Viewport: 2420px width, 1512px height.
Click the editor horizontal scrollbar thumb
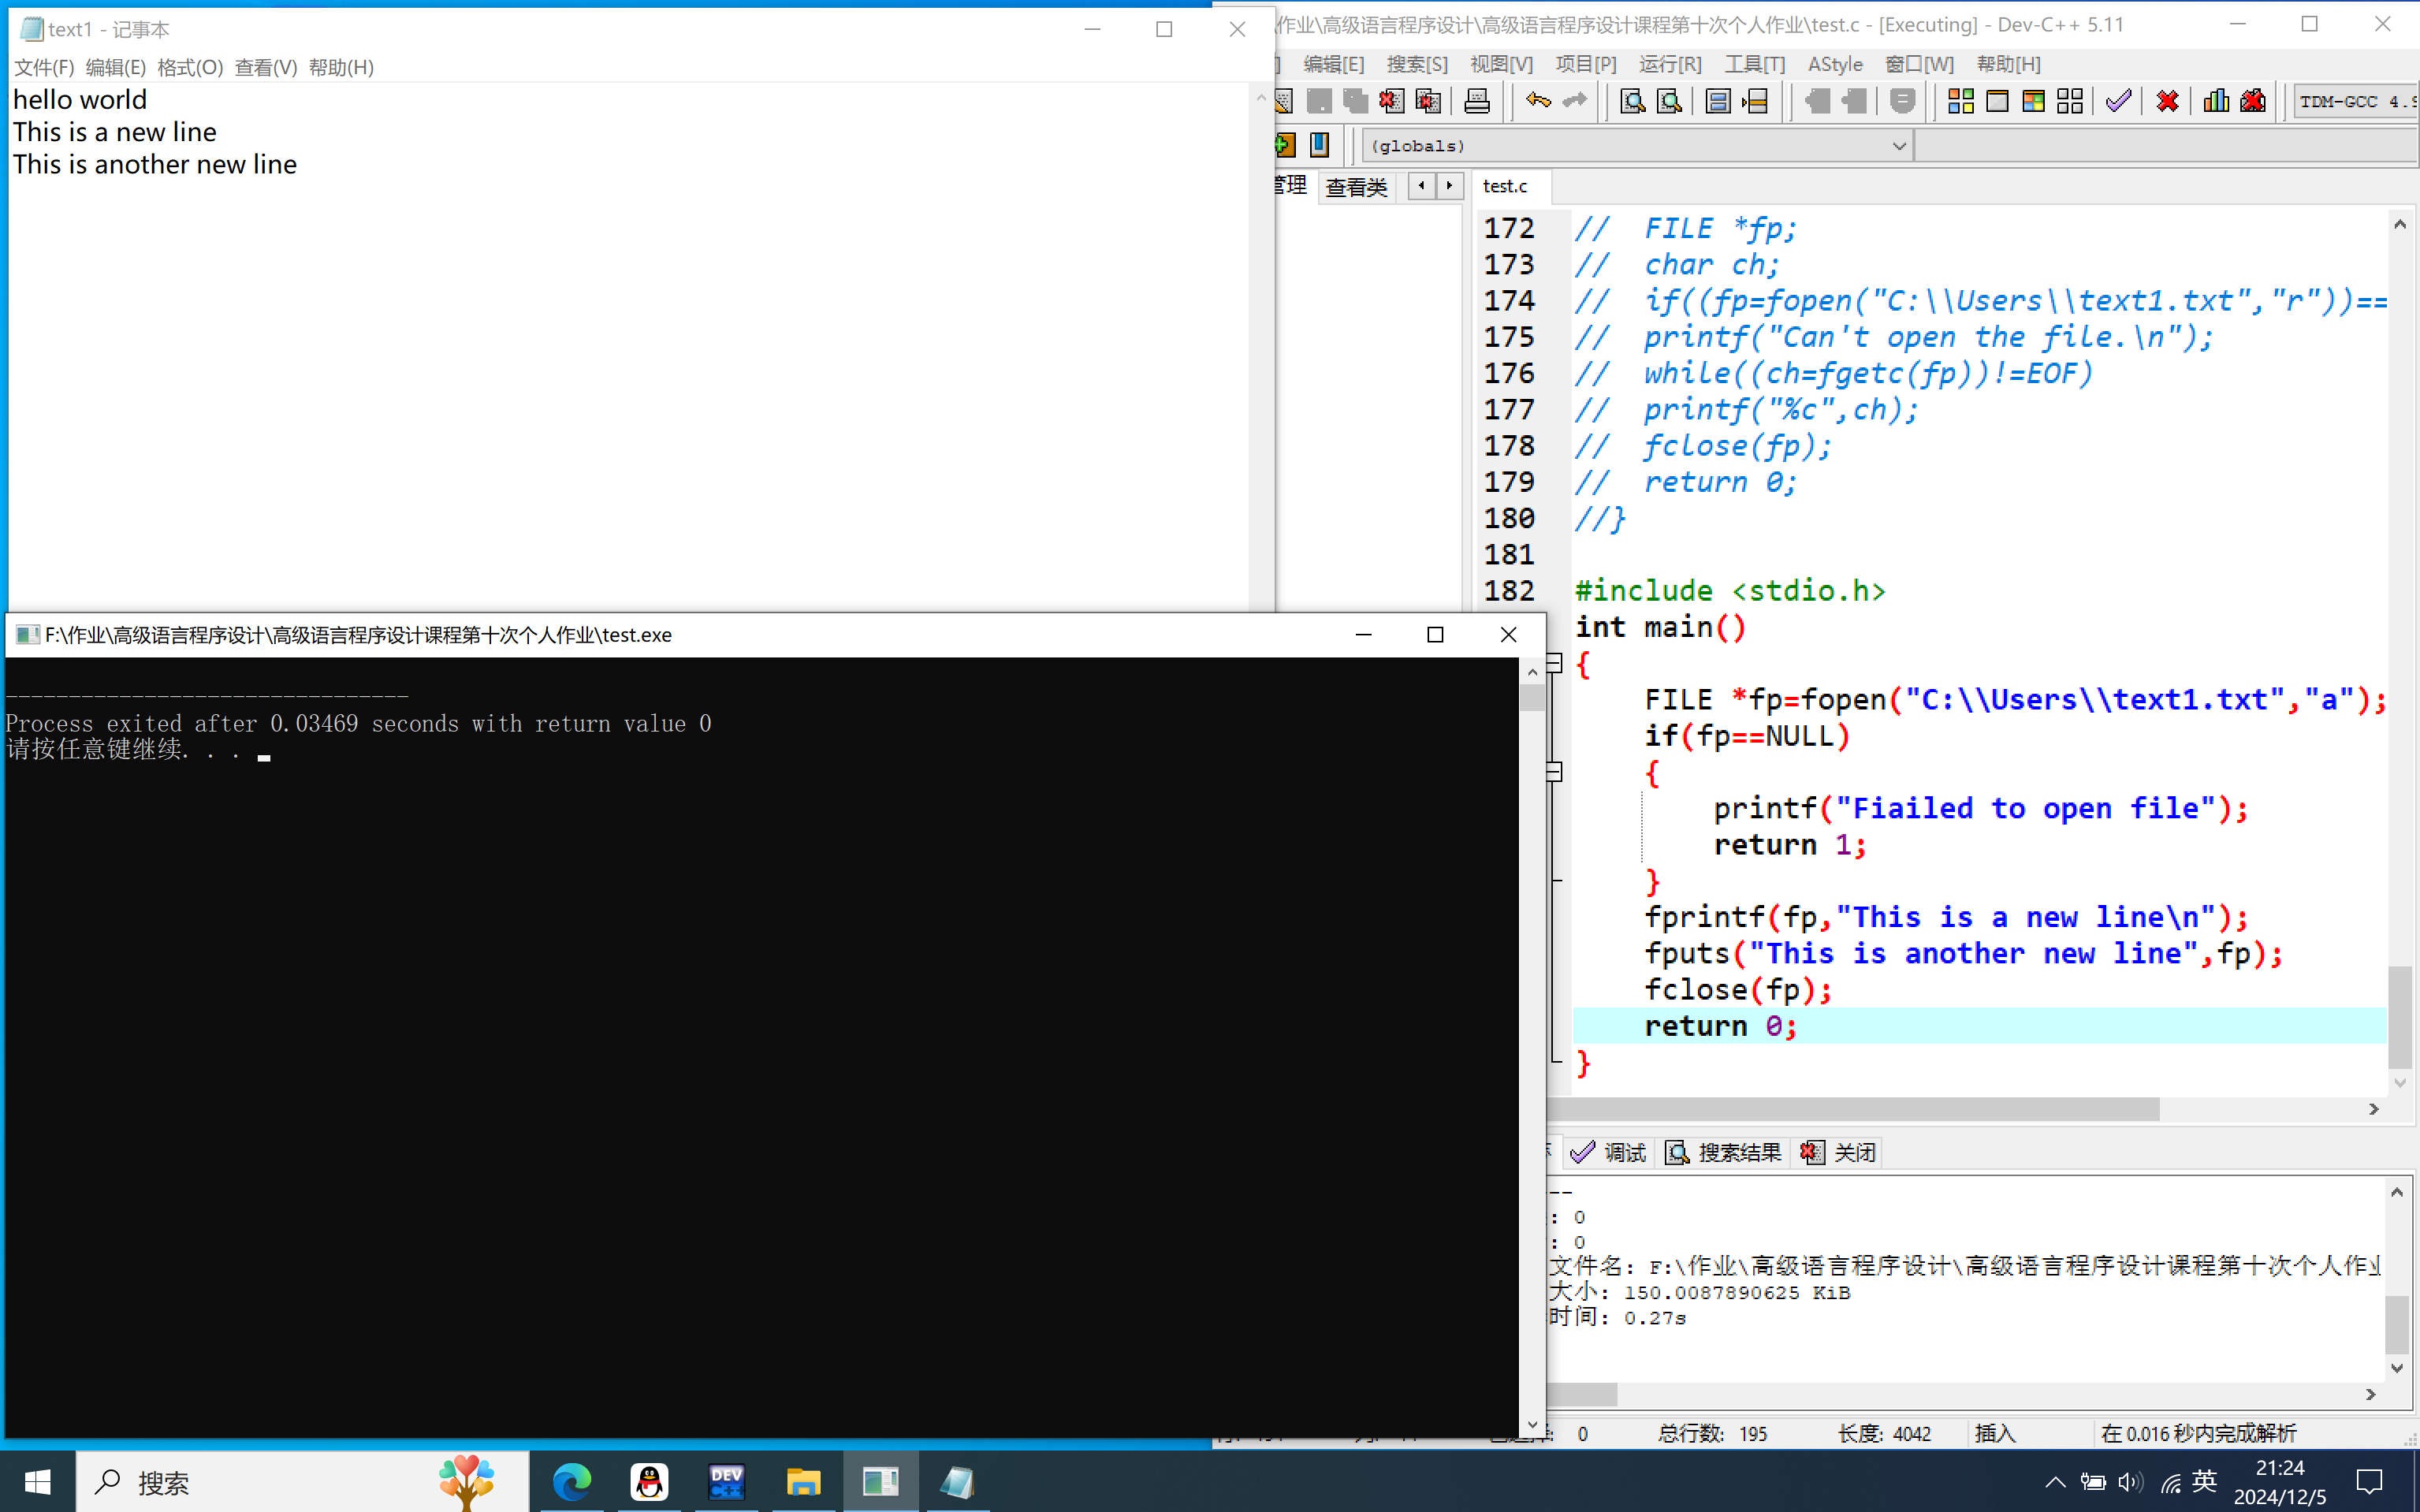(x=1850, y=1109)
